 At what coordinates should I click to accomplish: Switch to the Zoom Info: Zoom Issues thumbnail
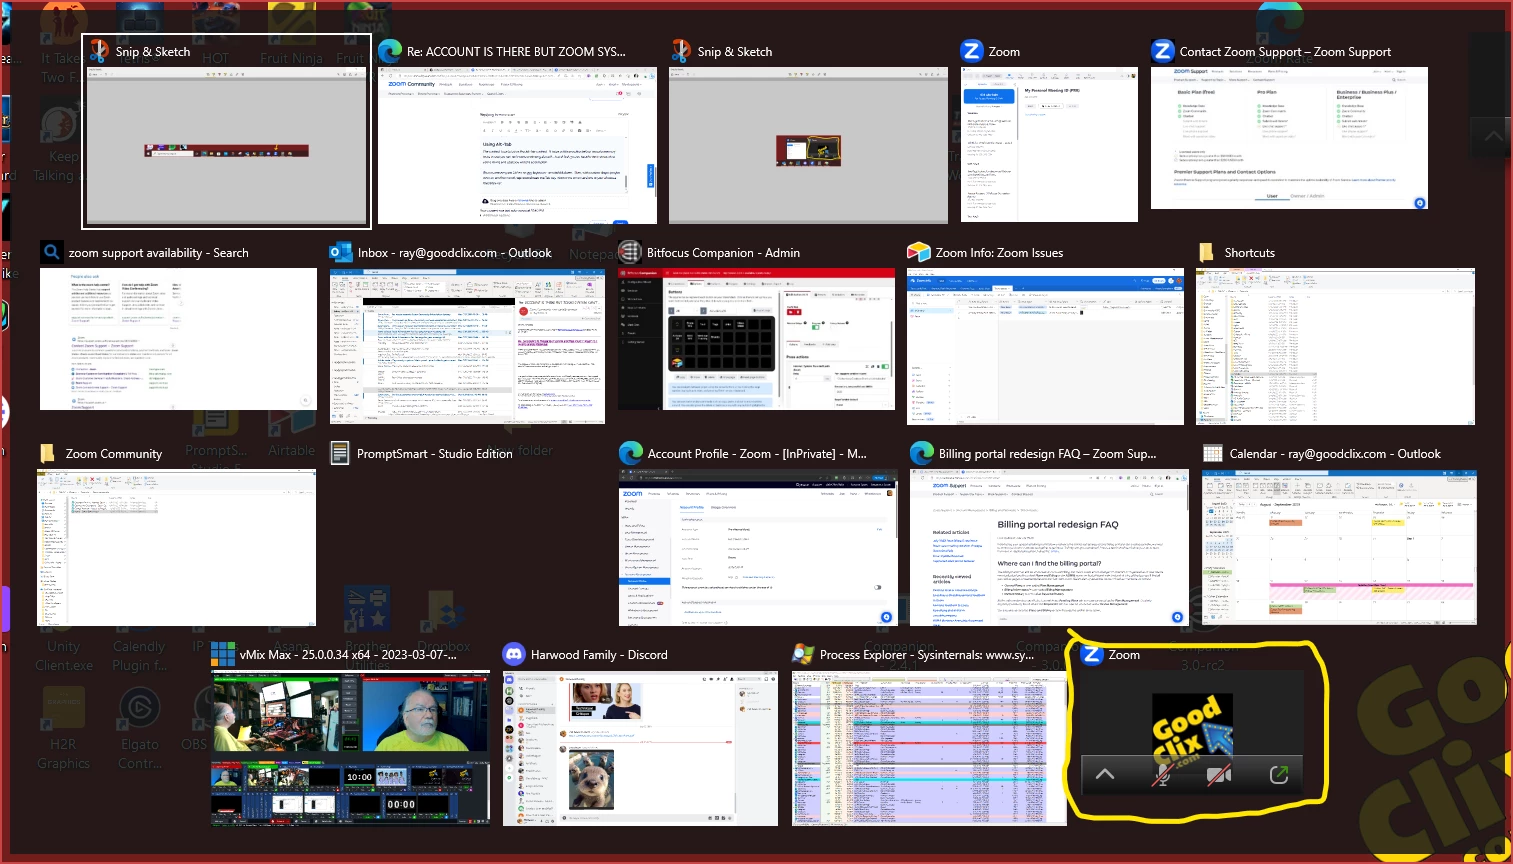(1045, 346)
